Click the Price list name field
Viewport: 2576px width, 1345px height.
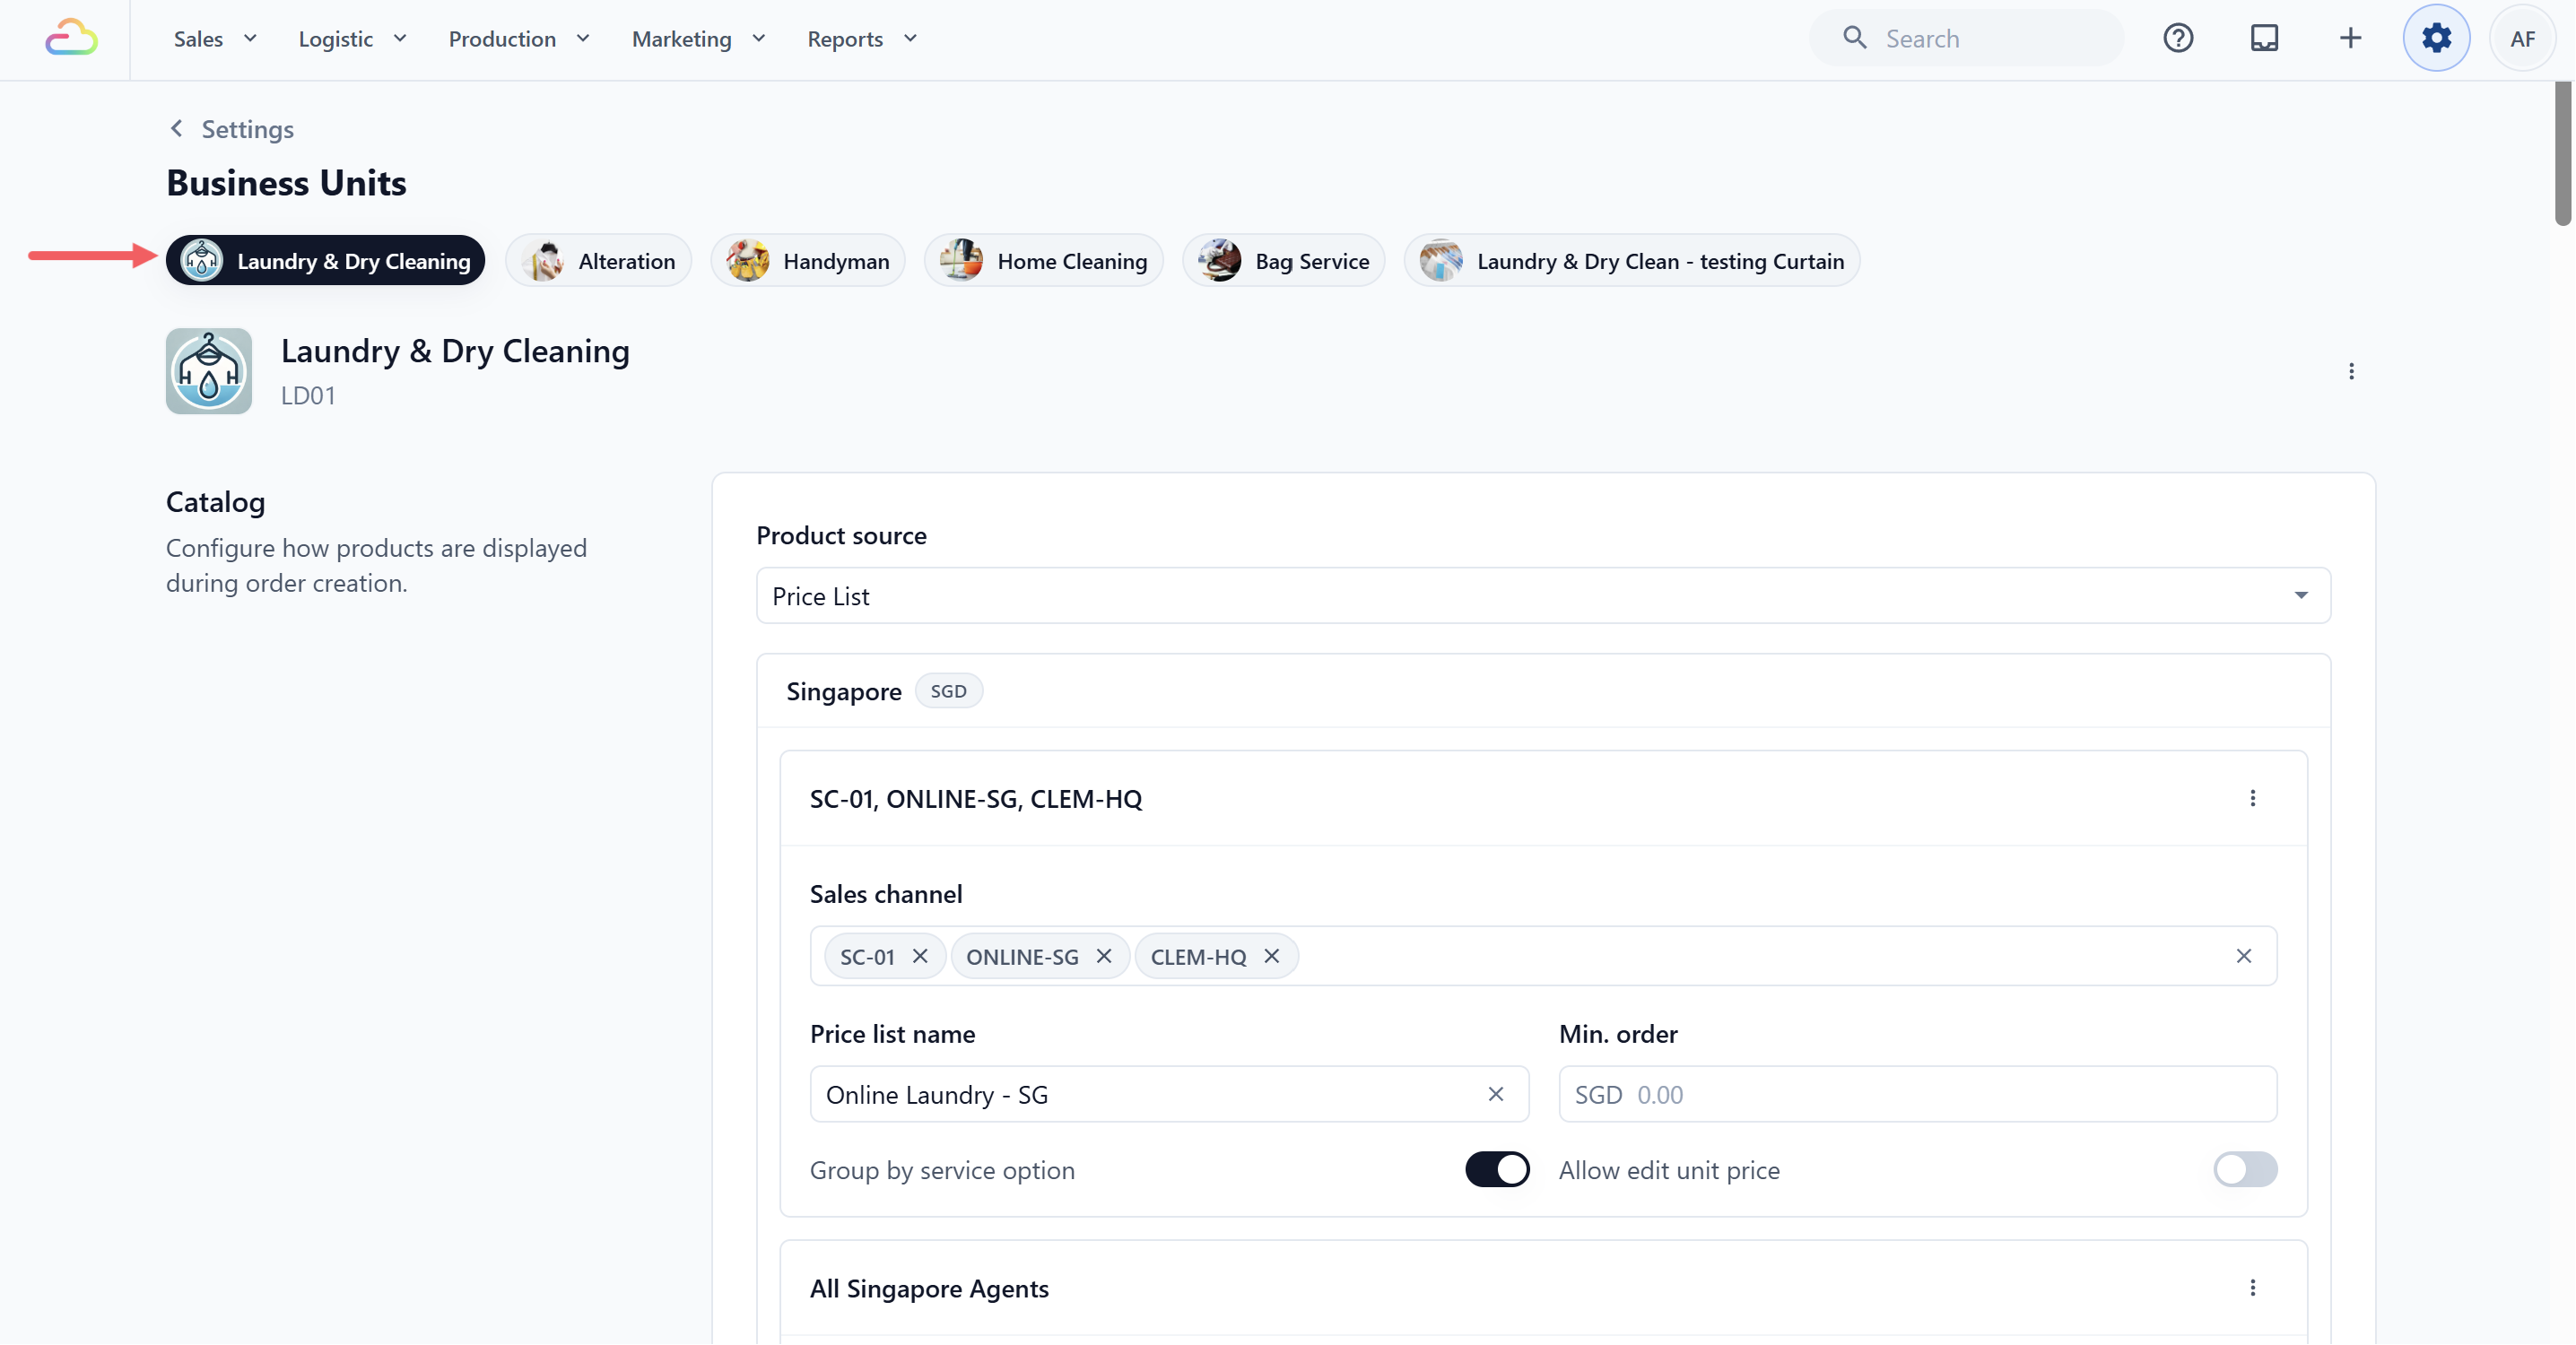(1169, 1094)
